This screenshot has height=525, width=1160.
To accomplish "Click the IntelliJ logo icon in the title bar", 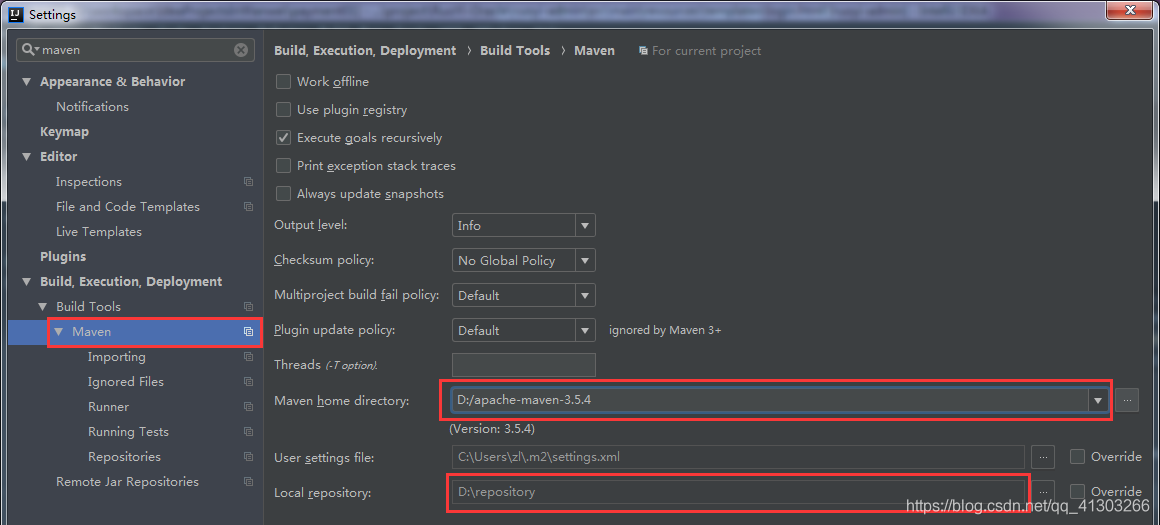I will pos(16,13).
